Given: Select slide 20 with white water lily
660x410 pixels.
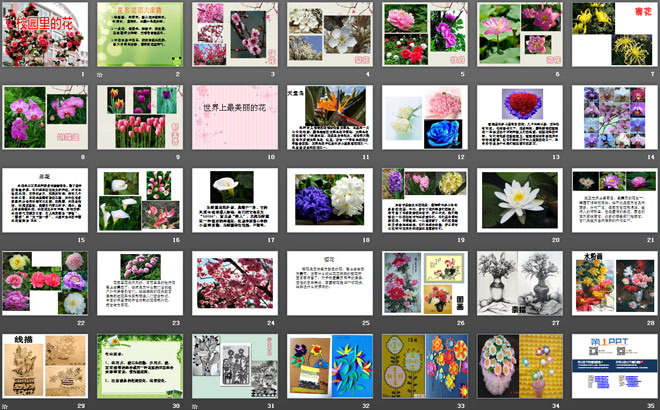Looking at the screenshot, I should pyautogui.click(x=520, y=200).
